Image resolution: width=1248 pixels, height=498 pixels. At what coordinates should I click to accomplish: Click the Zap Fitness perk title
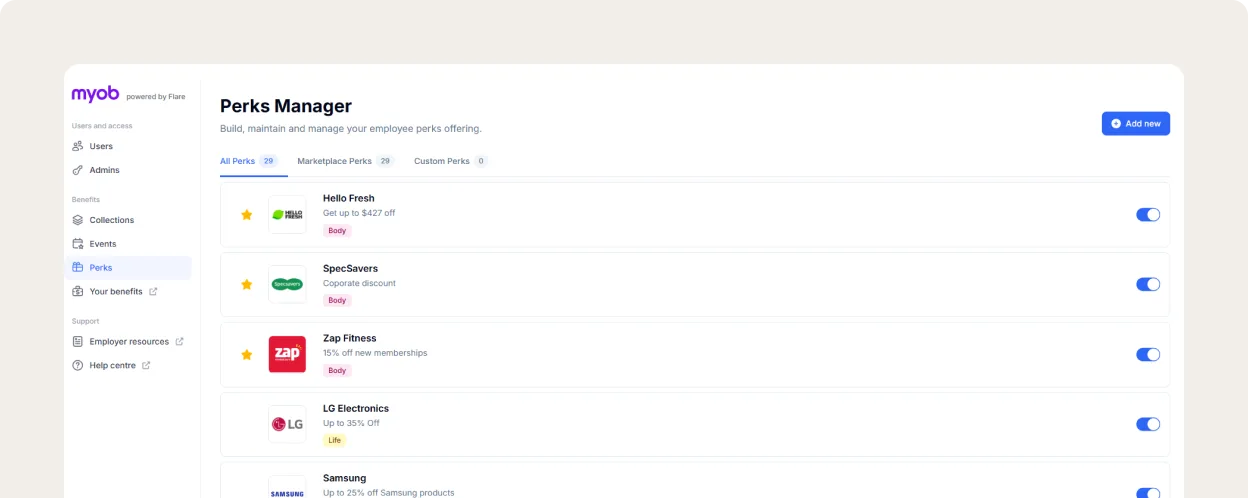tap(350, 338)
